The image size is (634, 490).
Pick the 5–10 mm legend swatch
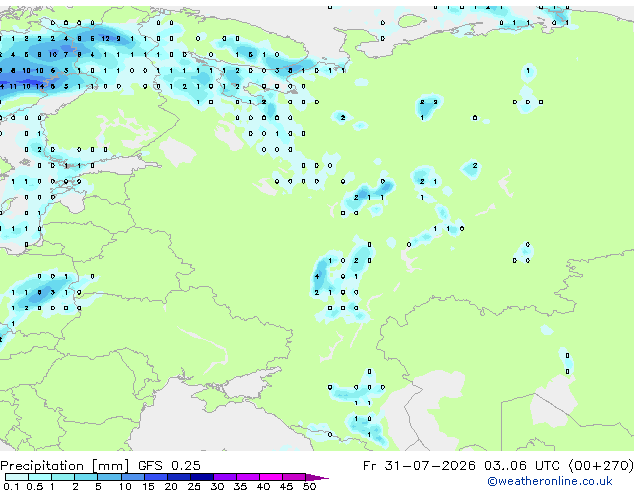[109, 477]
